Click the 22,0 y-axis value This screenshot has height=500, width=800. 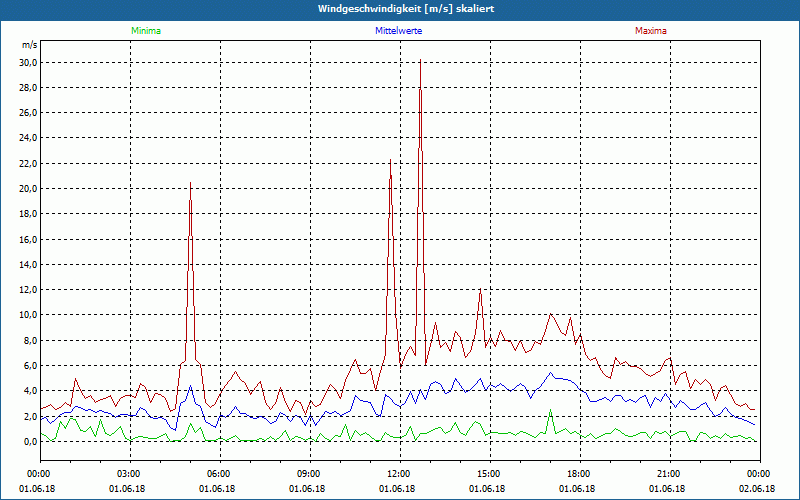[29, 164]
